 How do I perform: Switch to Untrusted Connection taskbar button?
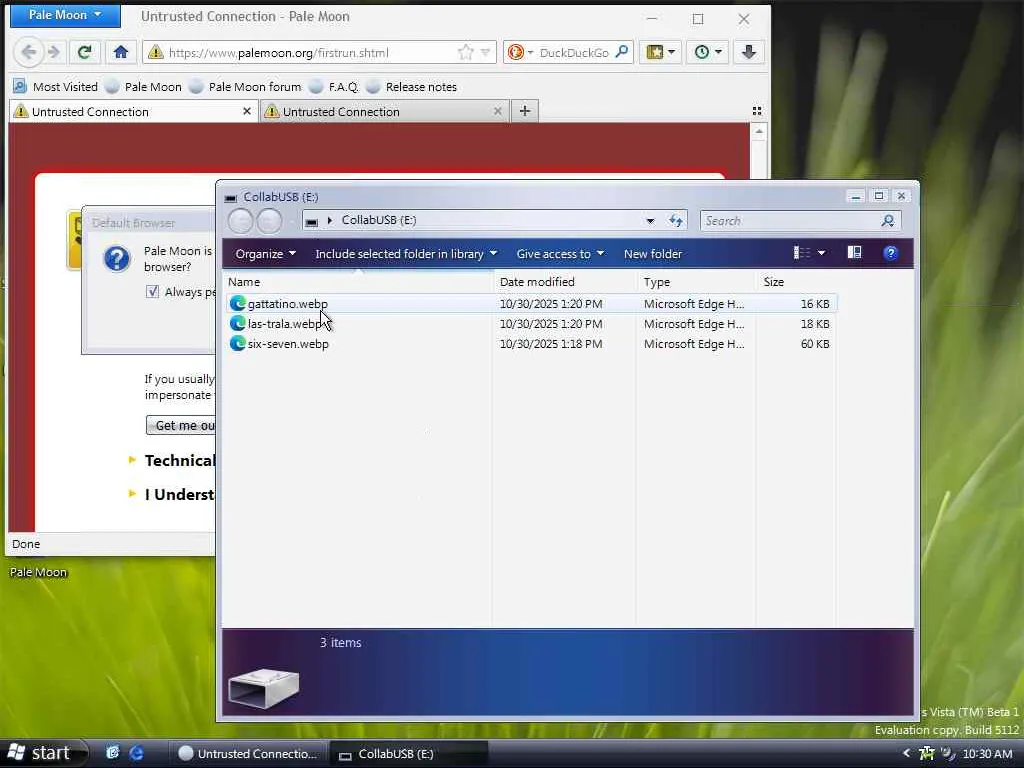tap(248, 754)
